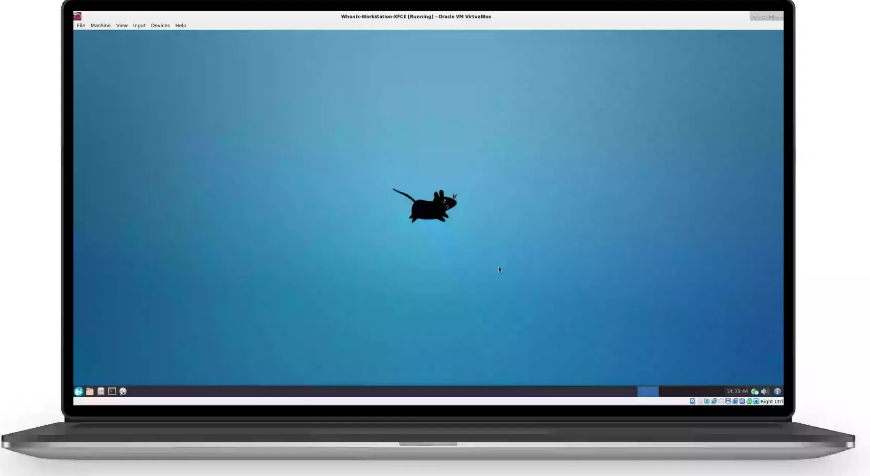Click the Xfce mouse wallpaper logo
The image size is (870, 476).
[x=426, y=206]
